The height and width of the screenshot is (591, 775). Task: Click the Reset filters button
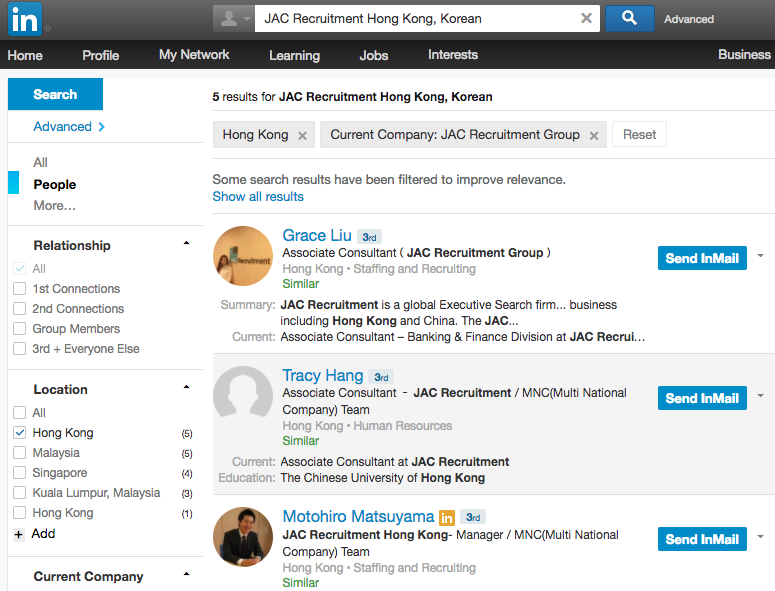[x=639, y=134]
